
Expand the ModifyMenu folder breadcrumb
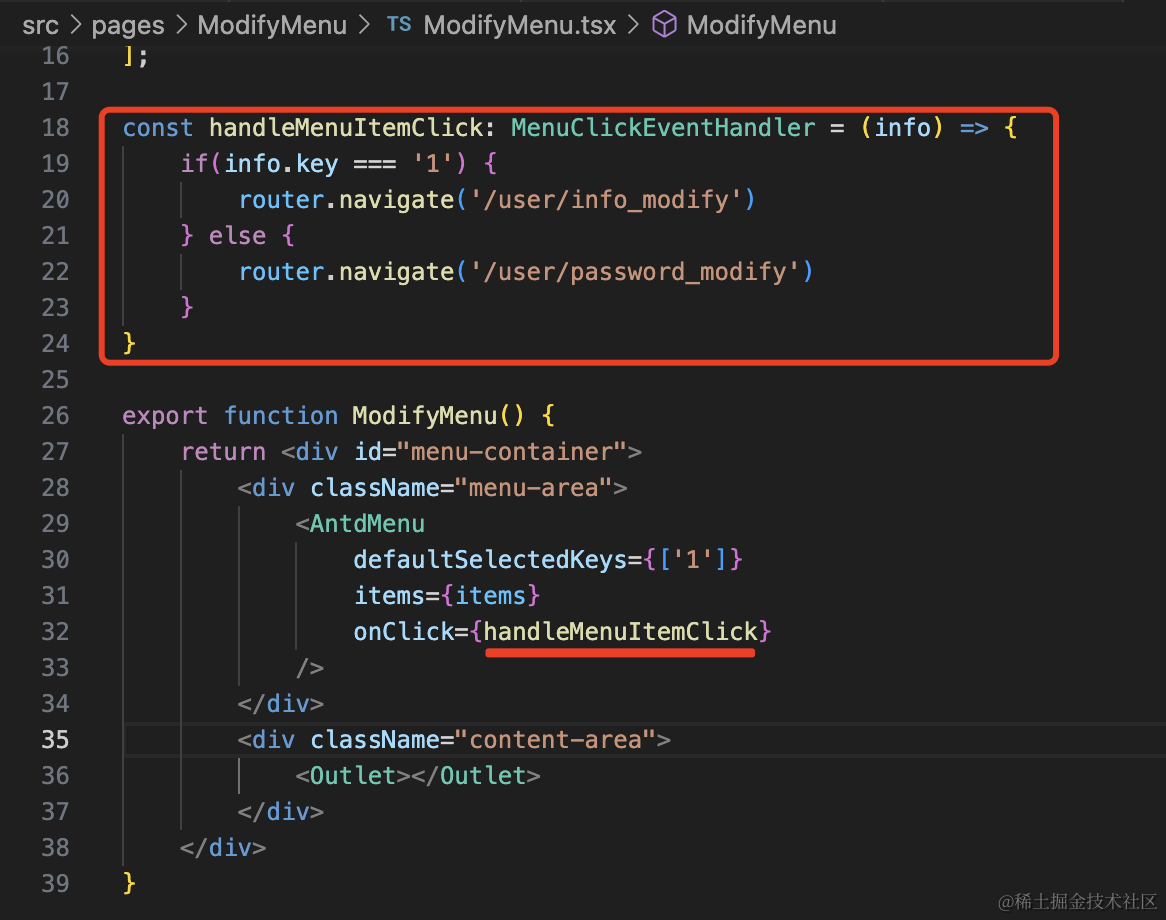[272, 24]
